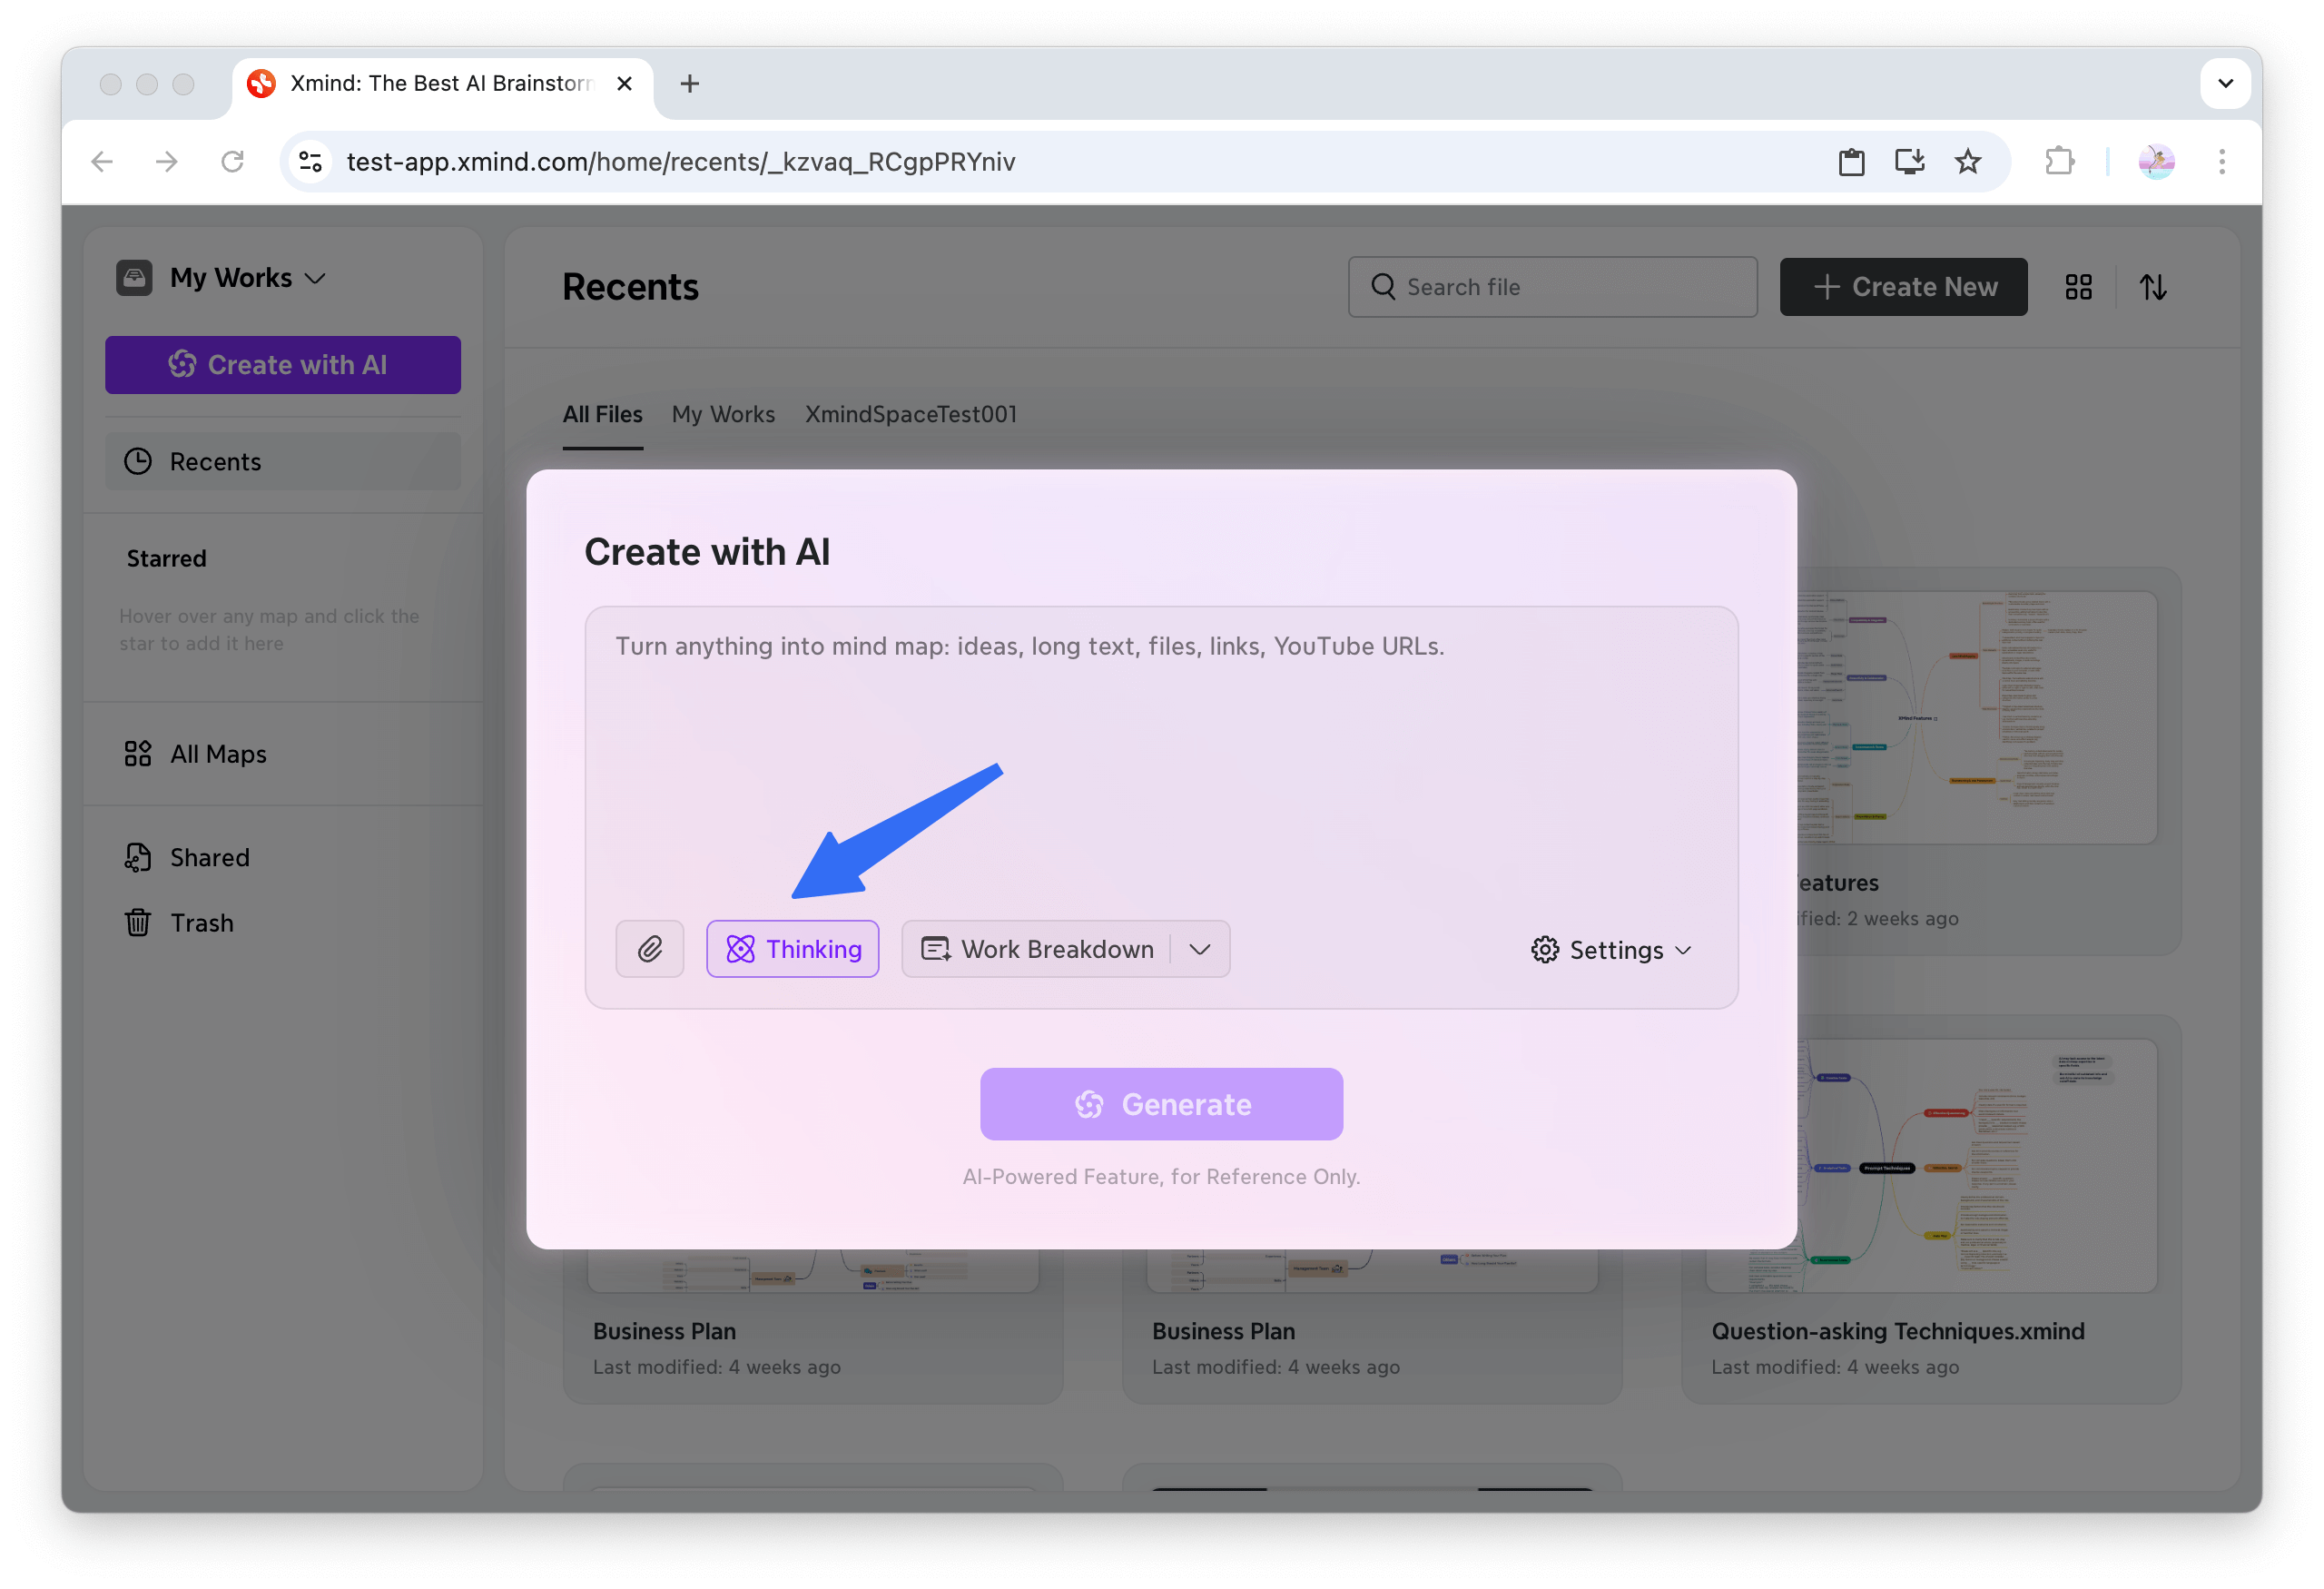2324x1589 pixels.
Task: Open the Shared section in sidebar
Action: pos(208,857)
